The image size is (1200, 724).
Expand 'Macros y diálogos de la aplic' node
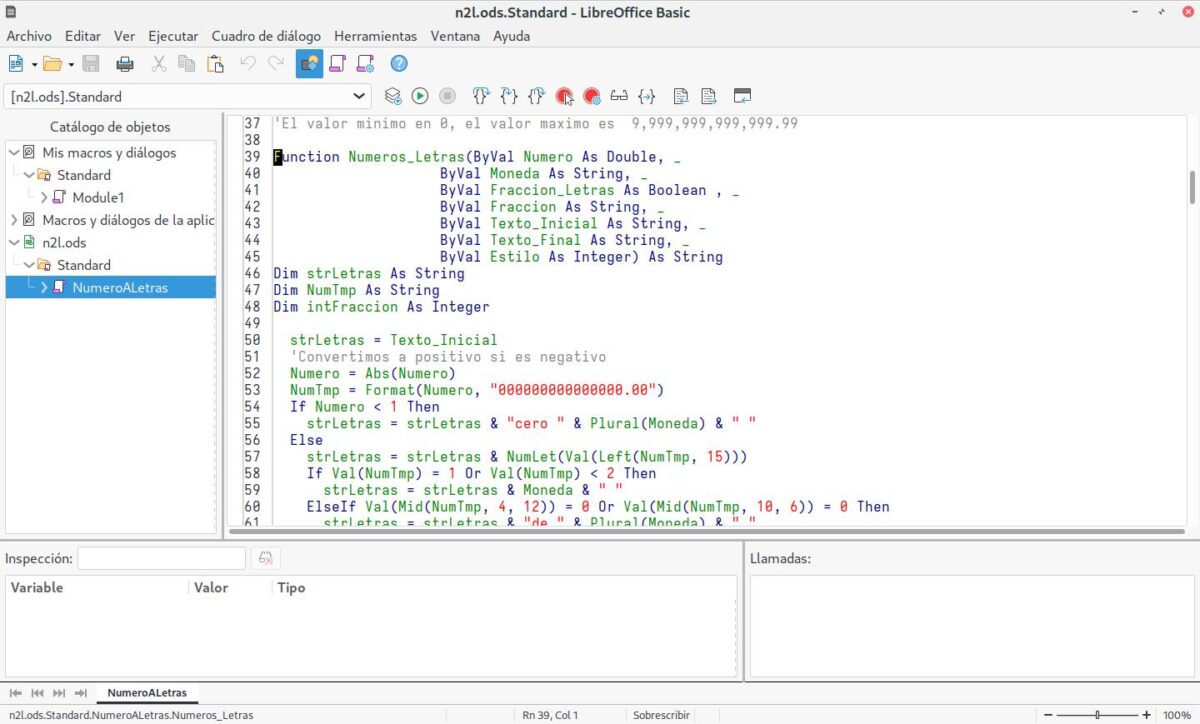[14, 220]
